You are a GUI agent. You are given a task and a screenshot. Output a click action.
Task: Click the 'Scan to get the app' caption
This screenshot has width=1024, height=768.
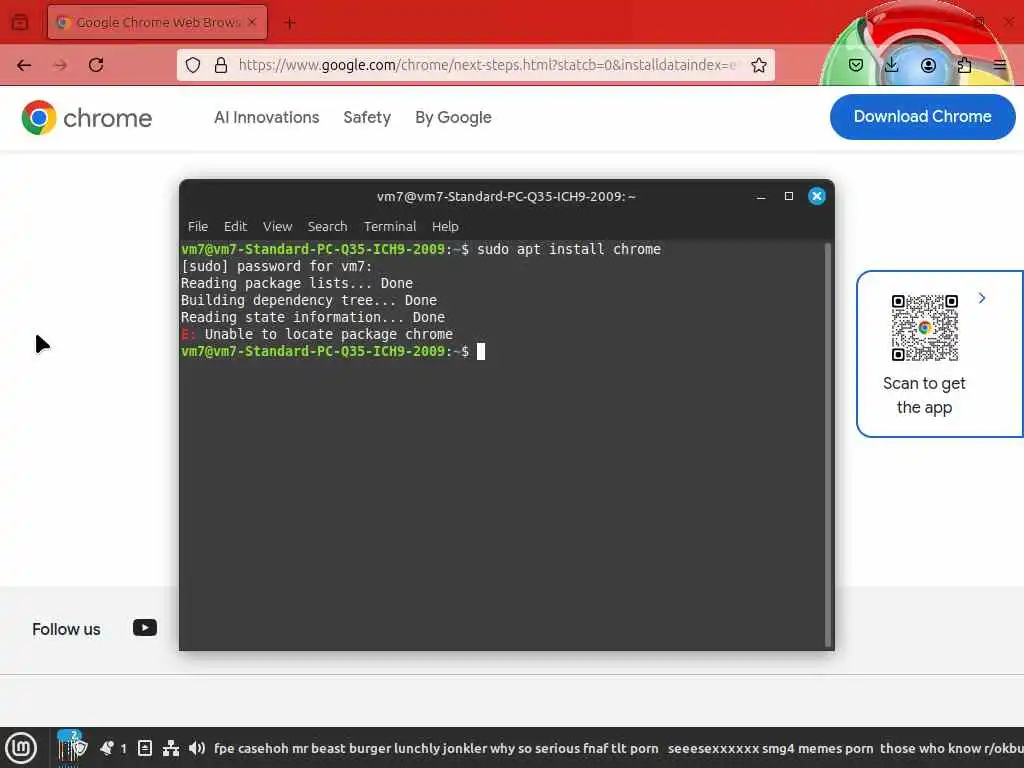[924, 395]
